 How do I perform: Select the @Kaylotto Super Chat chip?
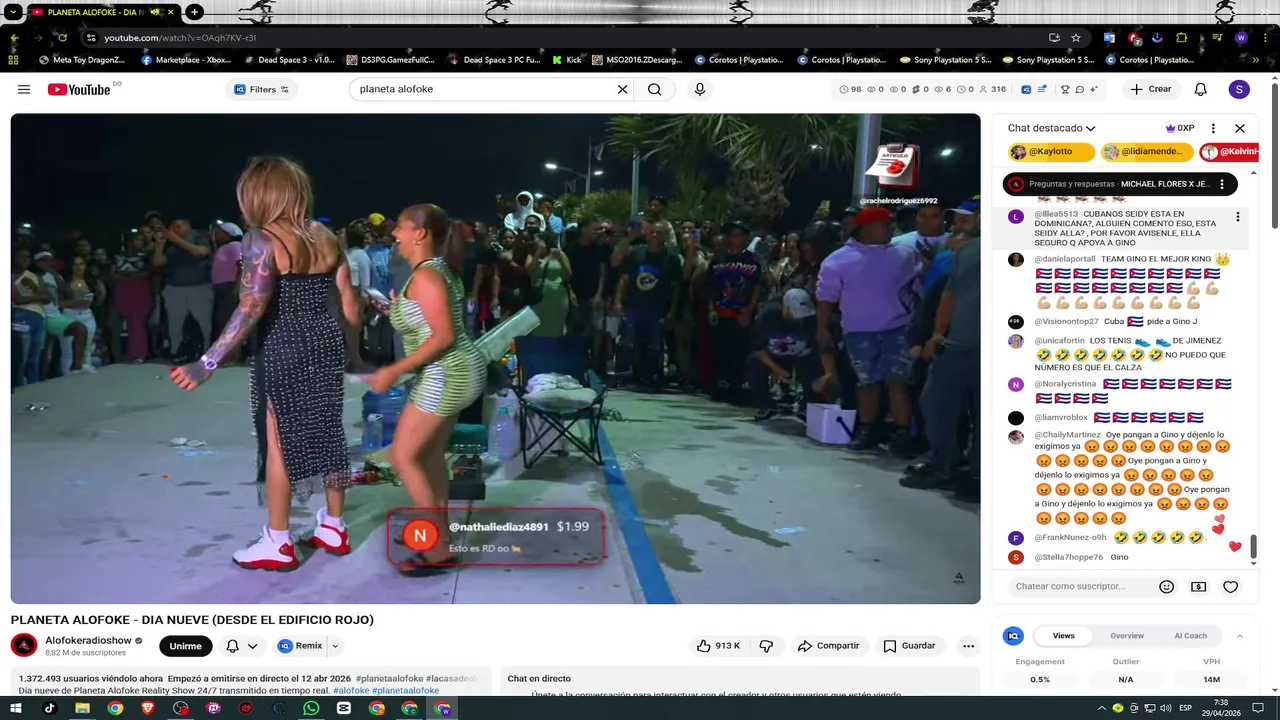click(x=1051, y=152)
